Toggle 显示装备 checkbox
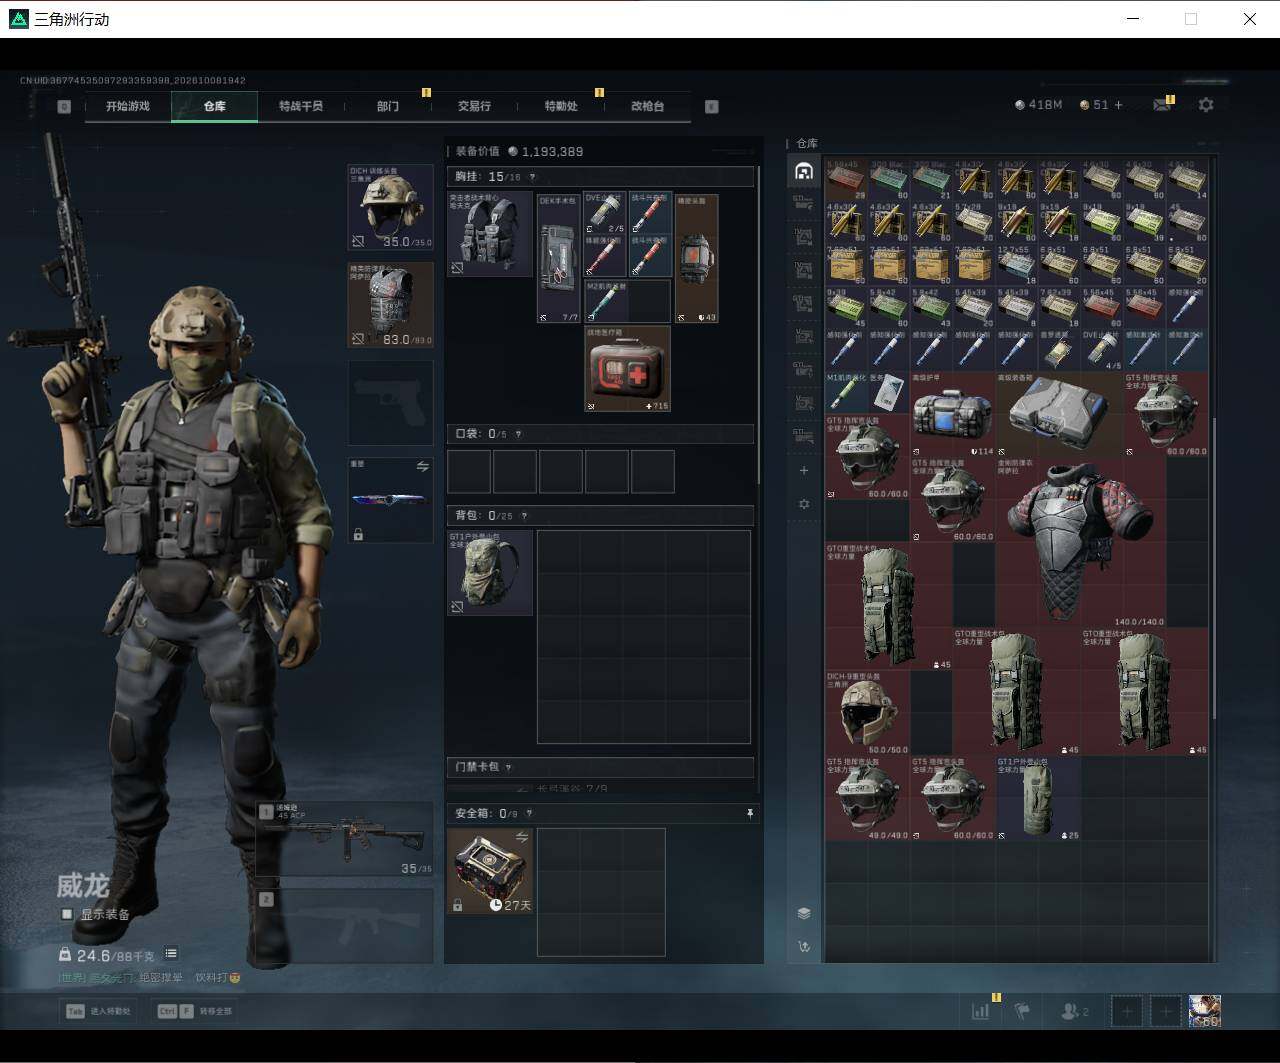 pyautogui.click(x=67, y=914)
